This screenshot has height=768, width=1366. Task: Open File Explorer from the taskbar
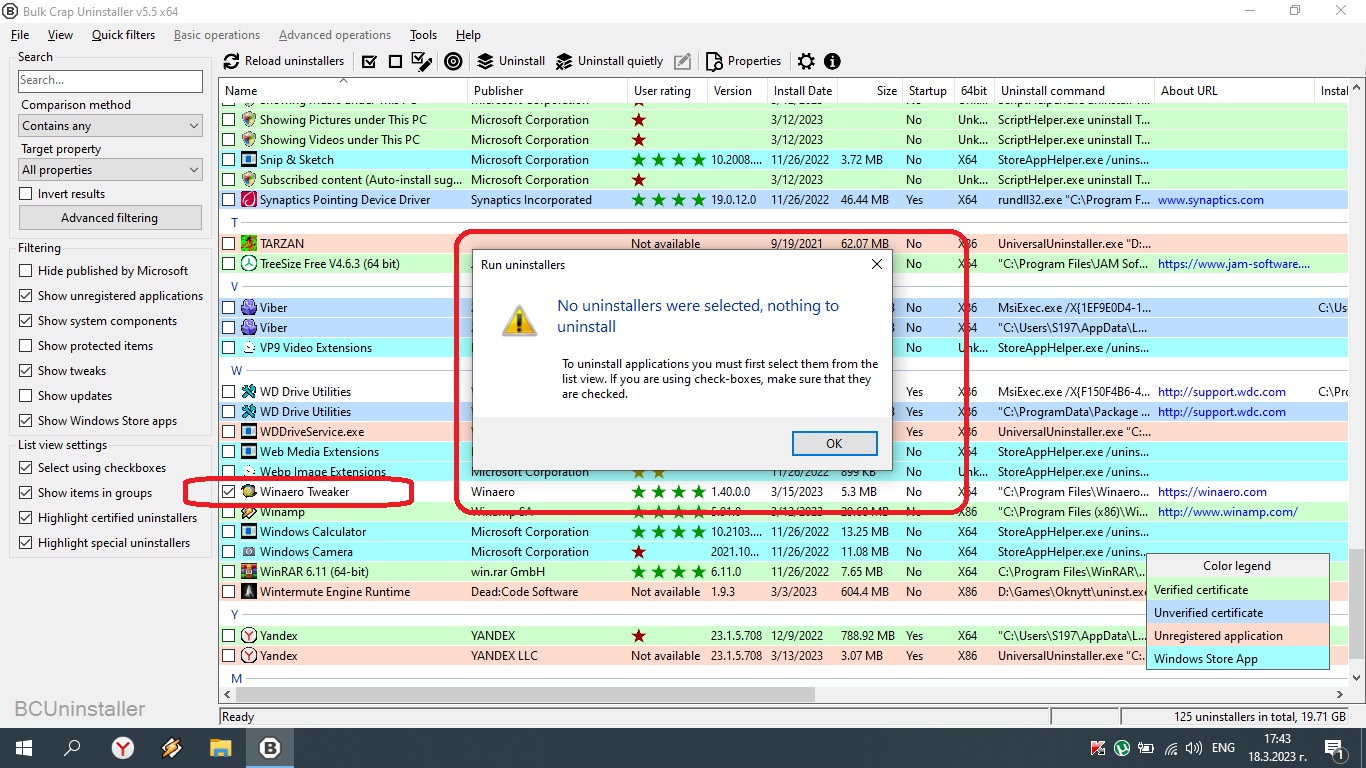[220, 748]
